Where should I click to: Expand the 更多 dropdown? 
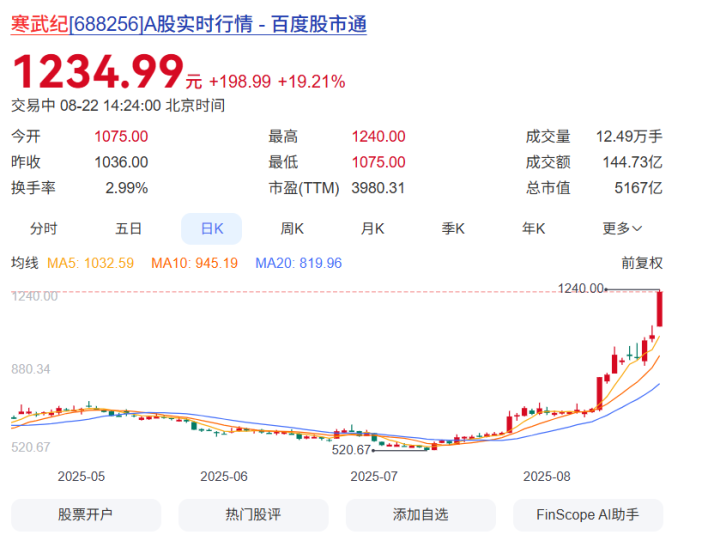tap(622, 229)
